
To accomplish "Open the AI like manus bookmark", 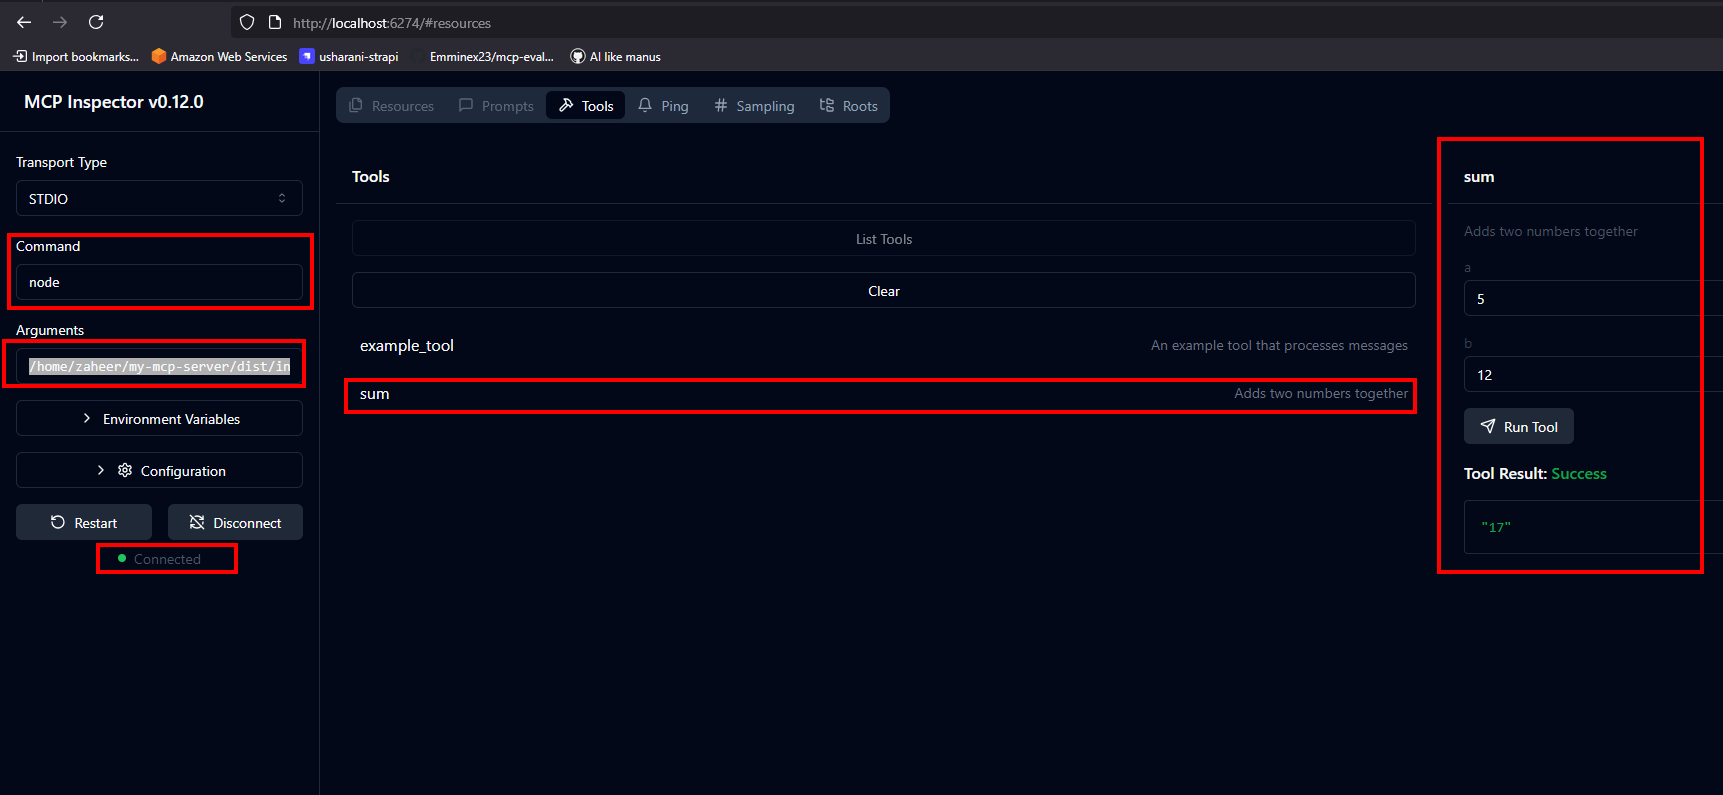I will pyautogui.click(x=615, y=57).
